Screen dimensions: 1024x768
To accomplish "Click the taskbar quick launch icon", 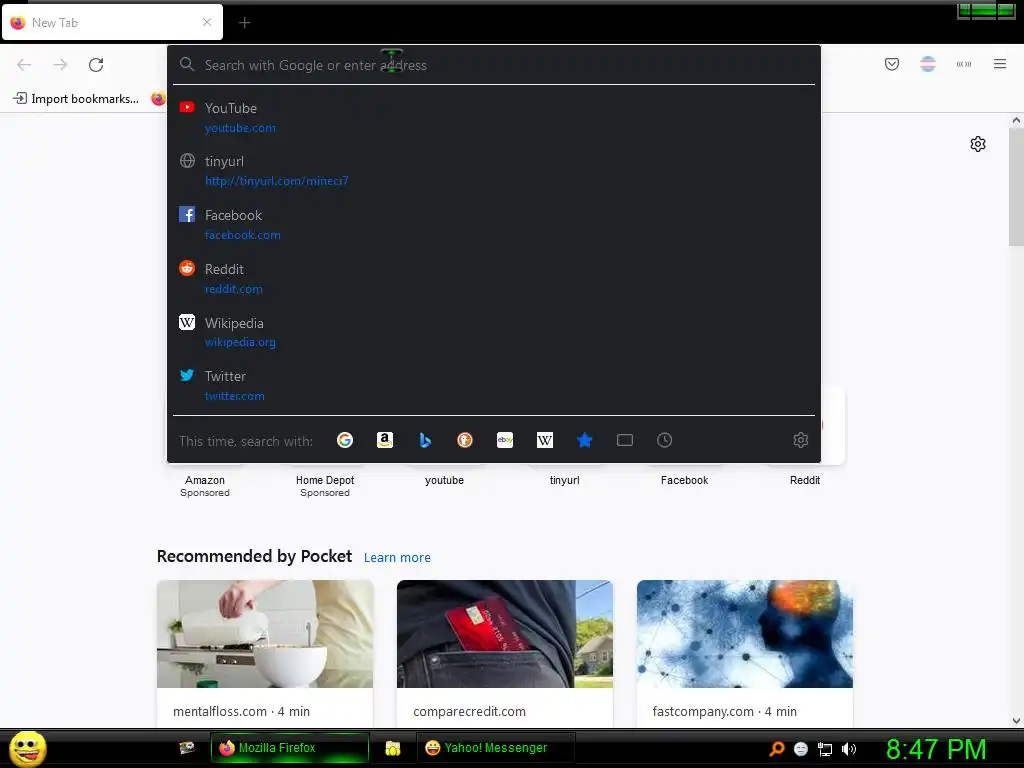I will [187, 748].
